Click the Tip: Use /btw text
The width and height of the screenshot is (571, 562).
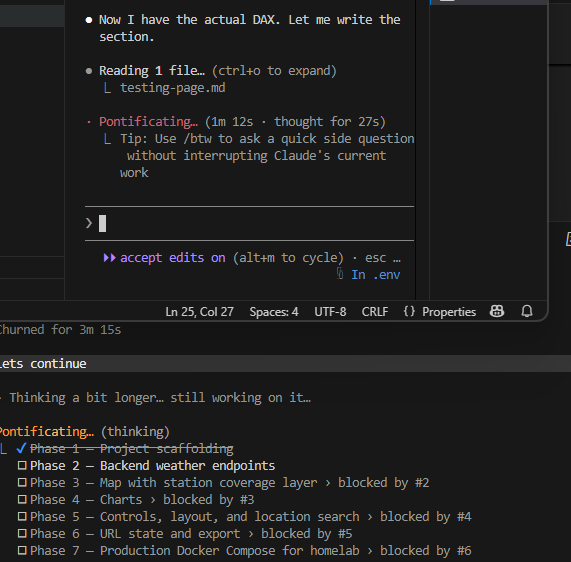pos(267,156)
